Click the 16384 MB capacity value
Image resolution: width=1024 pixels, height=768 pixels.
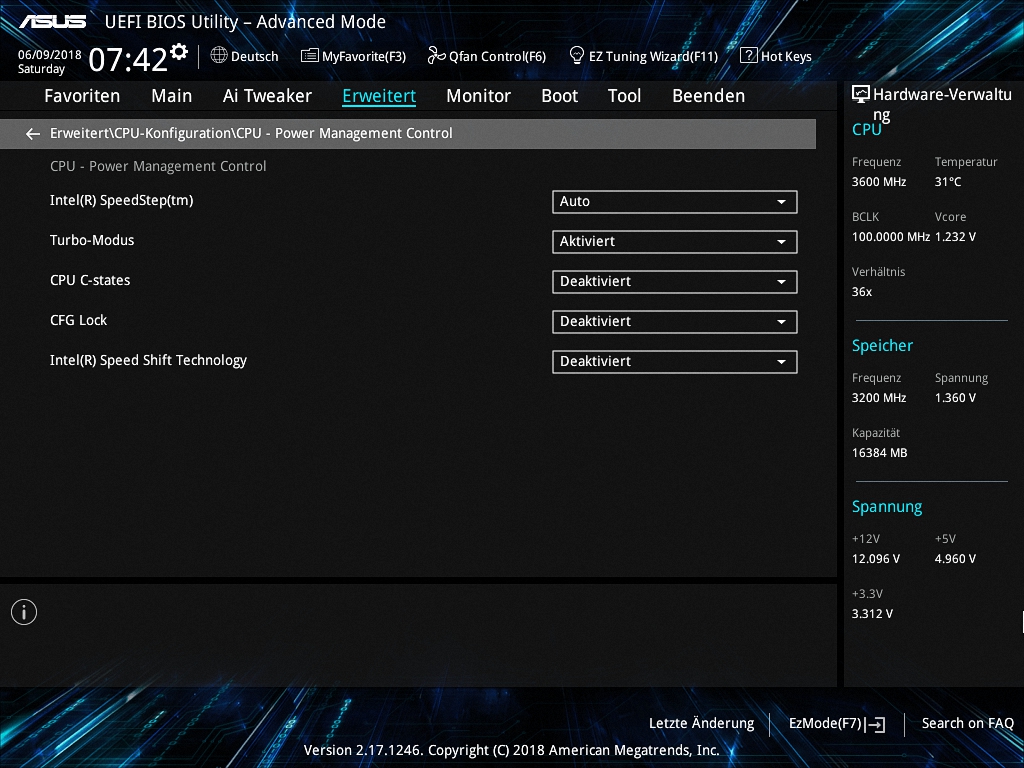[x=880, y=453]
